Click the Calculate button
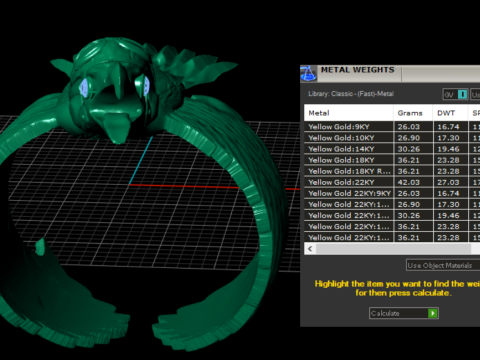Image resolution: width=480 pixels, height=360 pixels. 404,313
